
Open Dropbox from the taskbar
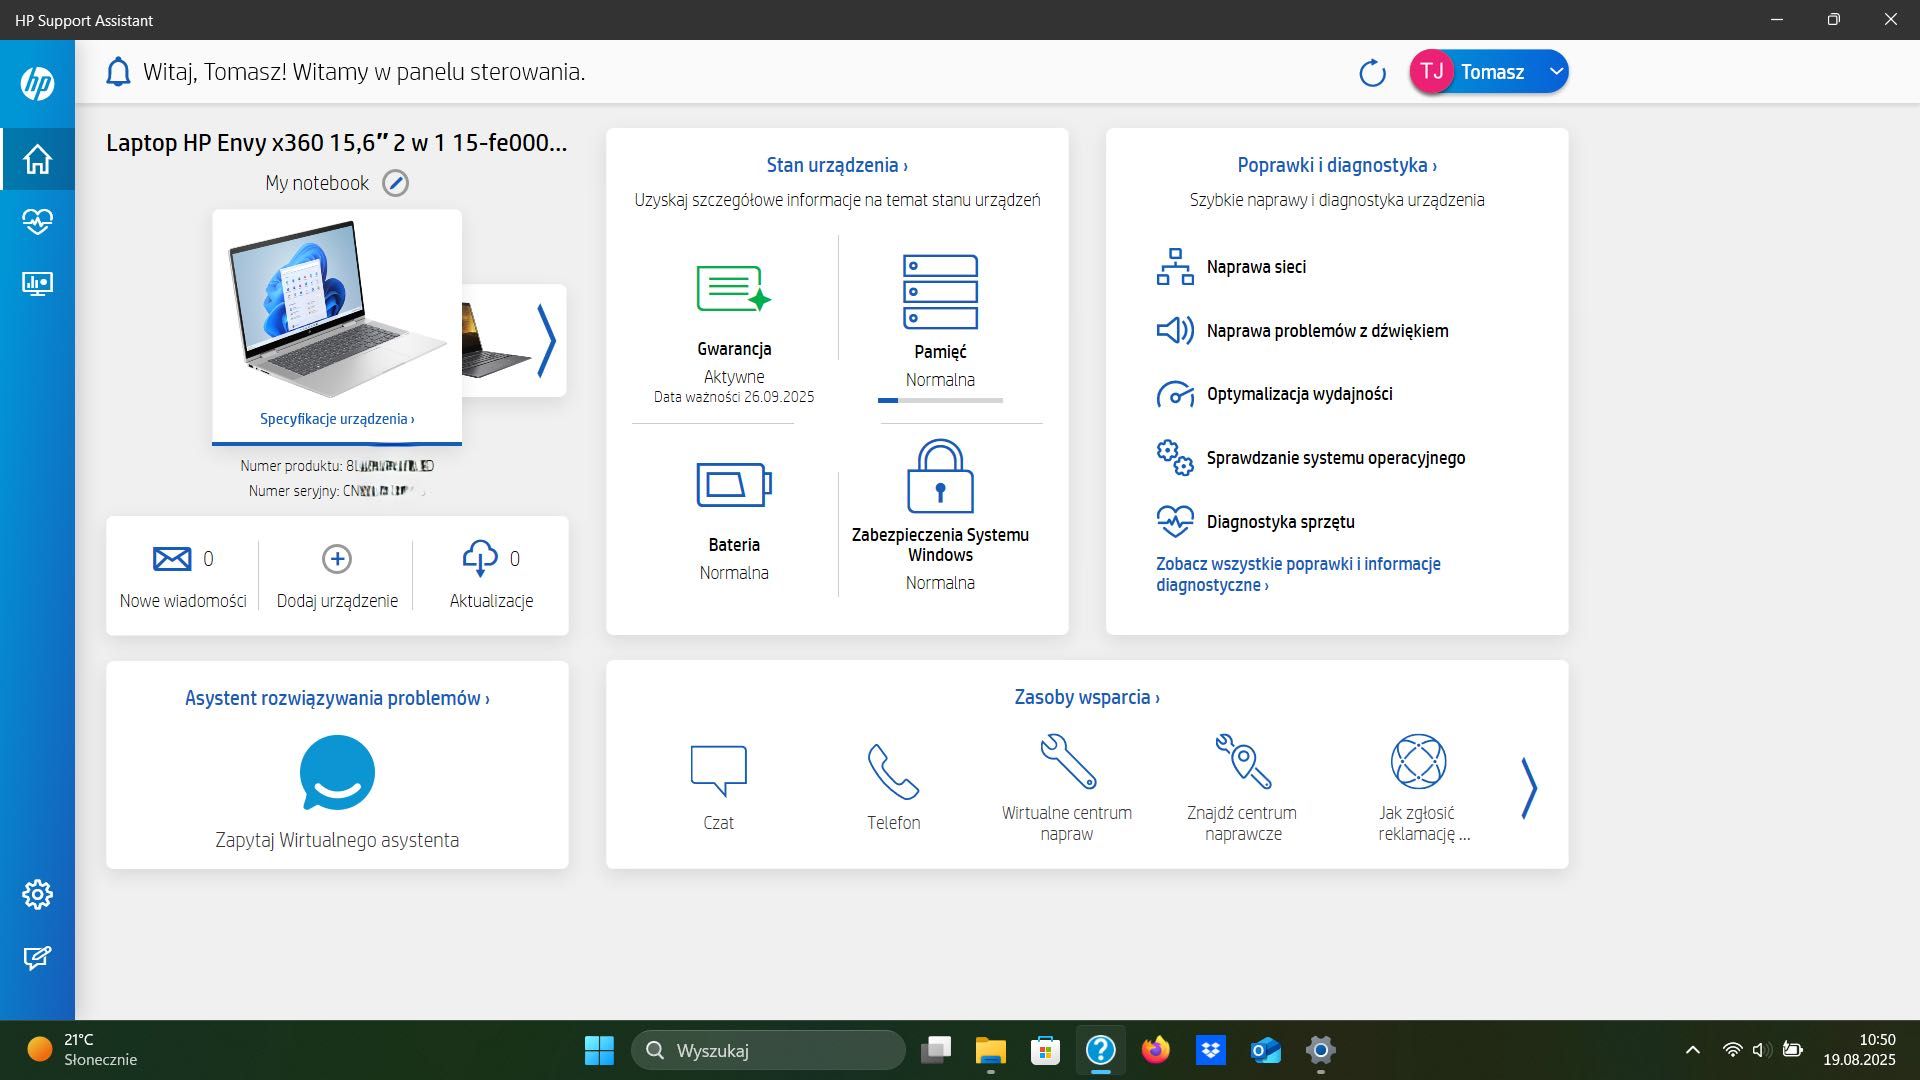click(1210, 1050)
